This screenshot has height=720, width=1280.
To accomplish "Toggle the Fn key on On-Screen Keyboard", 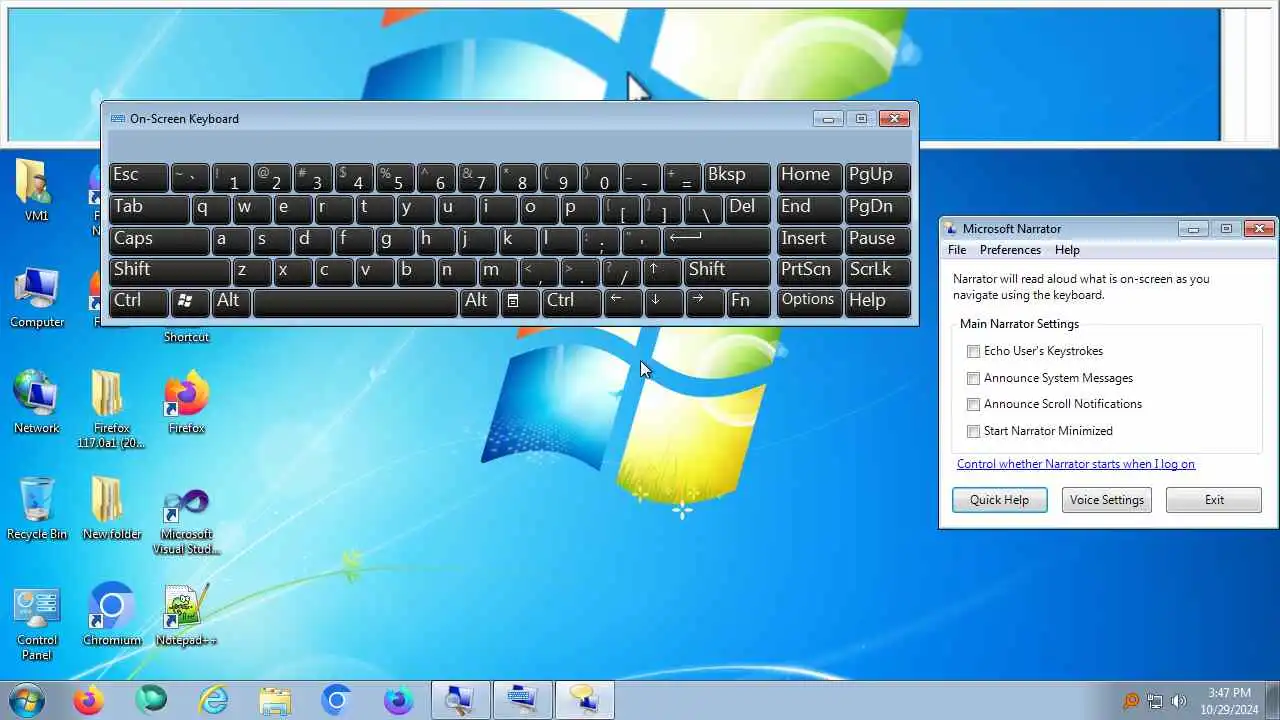I will tap(749, 302).
